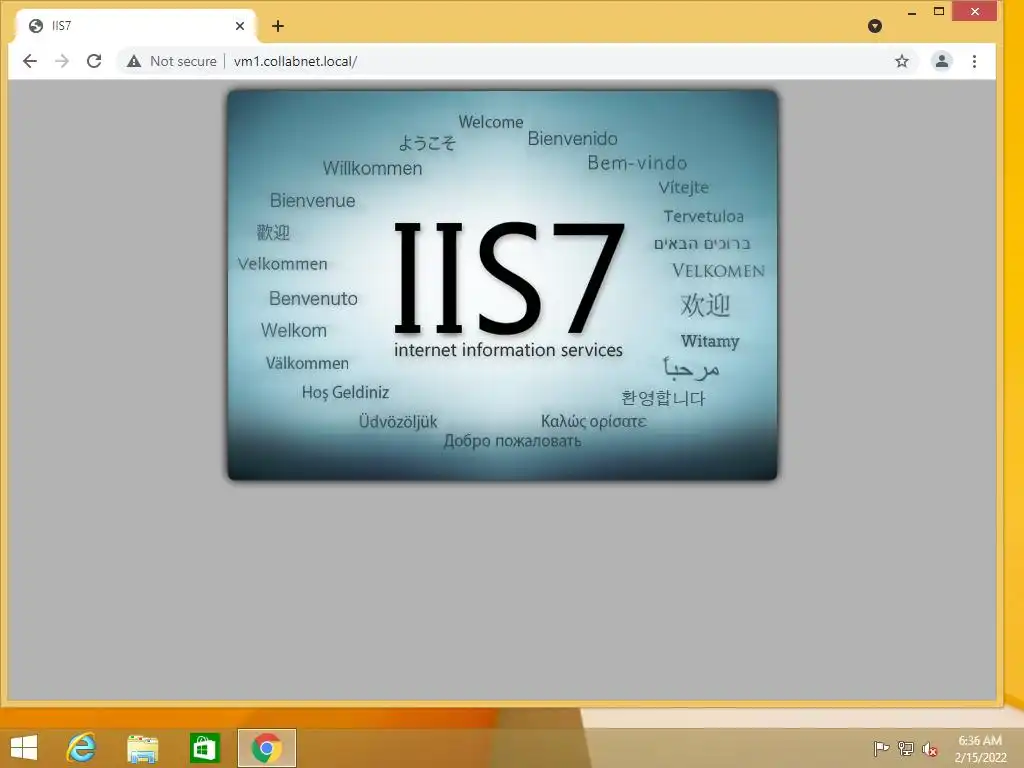Click the 'Bem-vindo' text
This screenshot has width=1024, height=768.
[x=637, y=163]
